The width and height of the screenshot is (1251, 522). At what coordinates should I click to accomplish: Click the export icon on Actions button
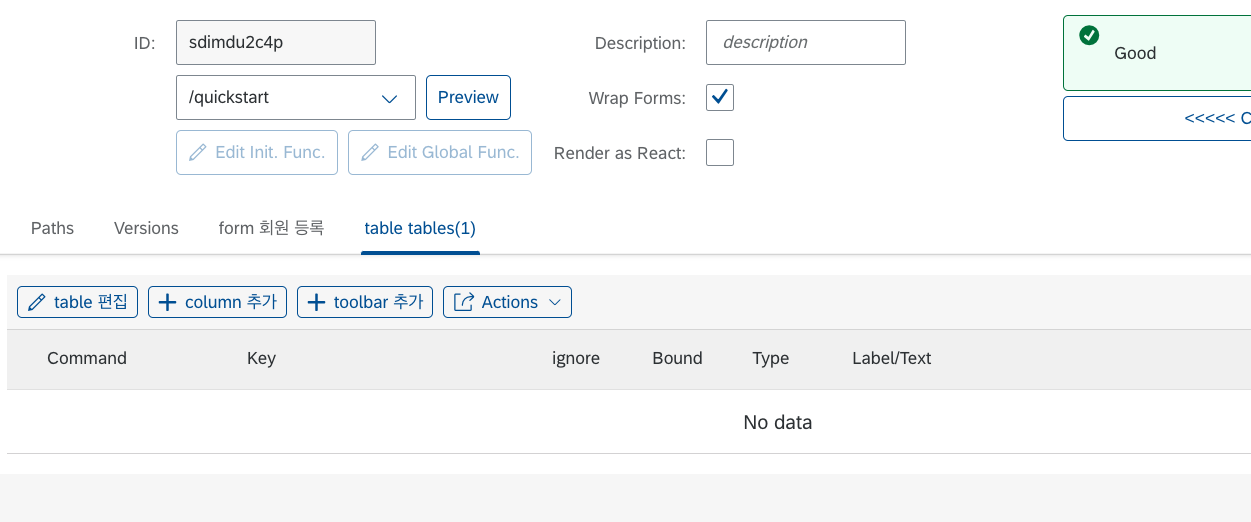coord(464,302)
